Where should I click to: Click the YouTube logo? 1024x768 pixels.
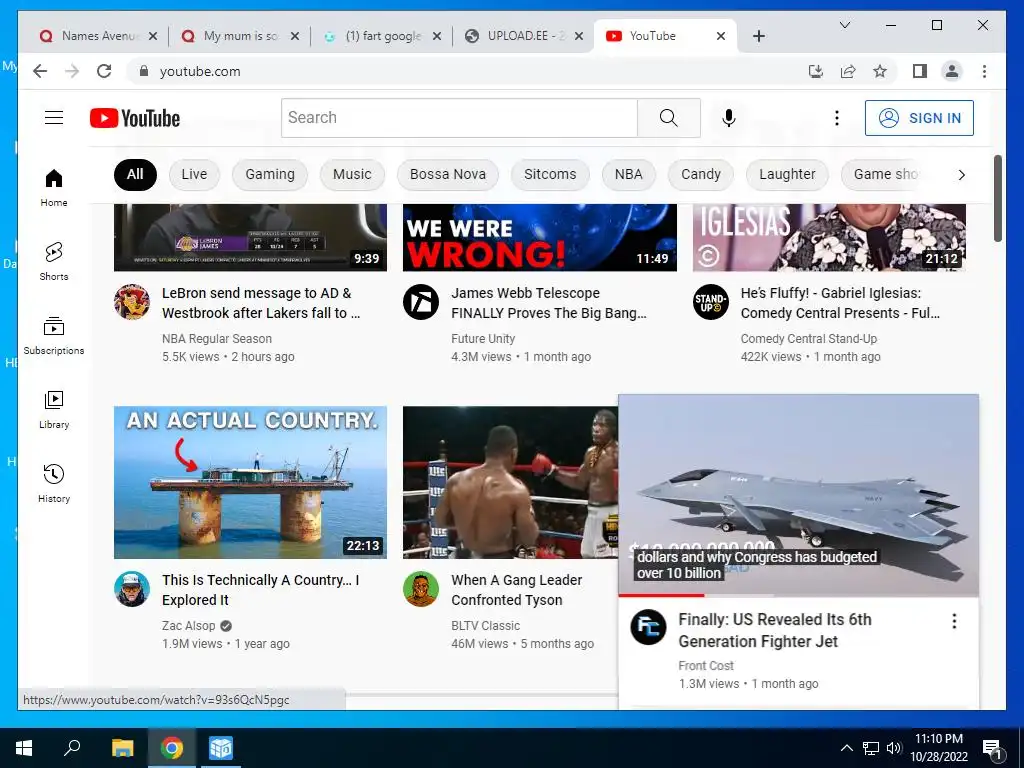135,118
